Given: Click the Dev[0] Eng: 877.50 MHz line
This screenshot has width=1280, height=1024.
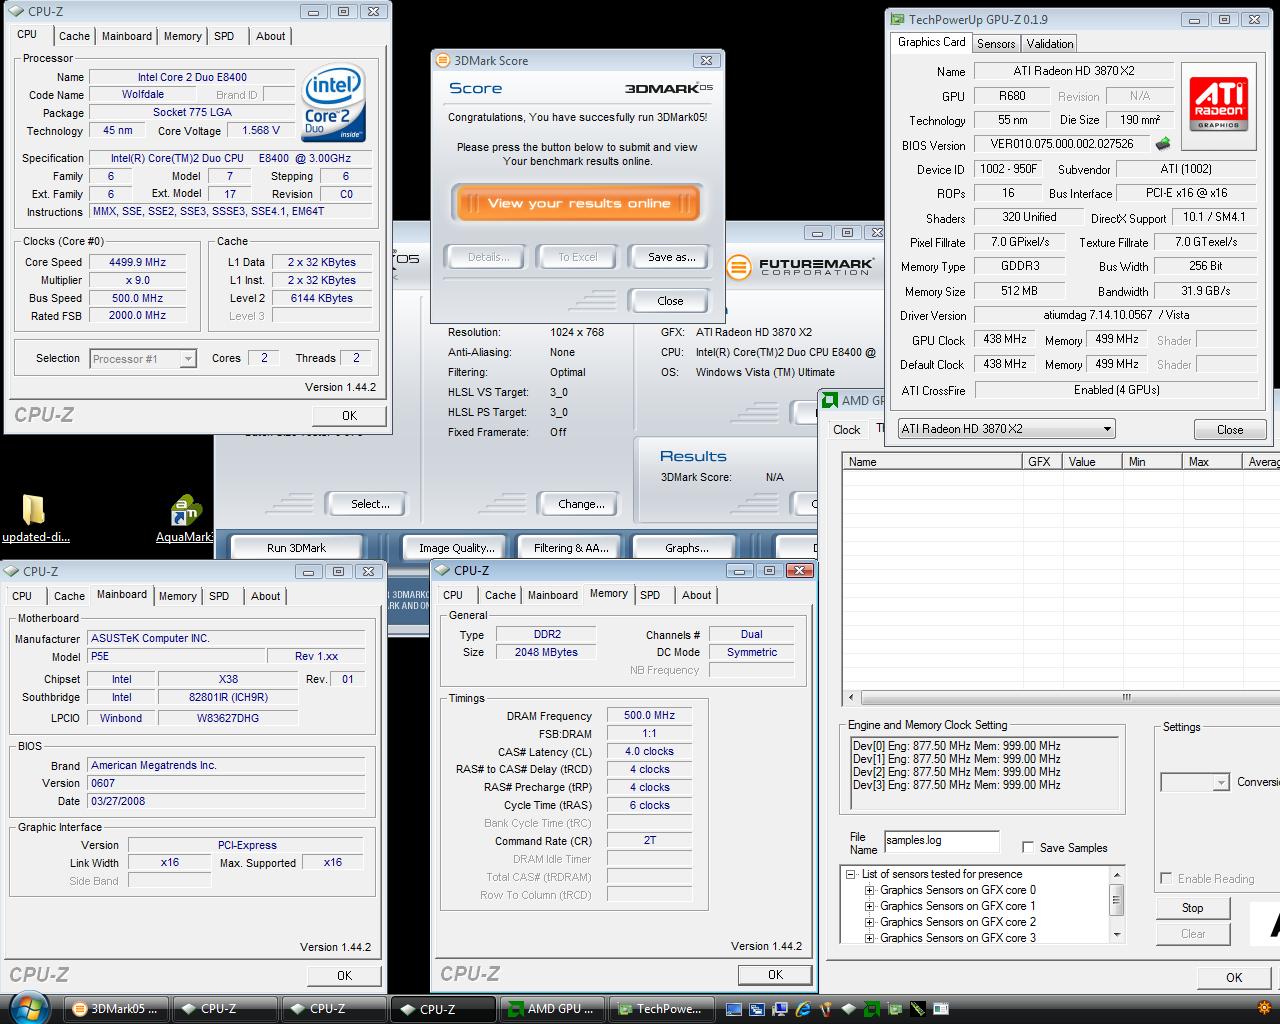Looking at the screenshot, I should point(956,746).
